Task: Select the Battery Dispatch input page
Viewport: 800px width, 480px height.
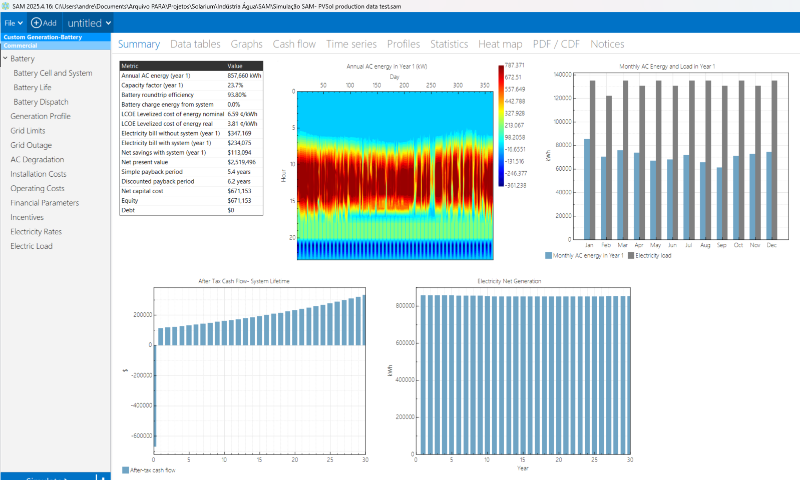Action: (x=41, y=102)
